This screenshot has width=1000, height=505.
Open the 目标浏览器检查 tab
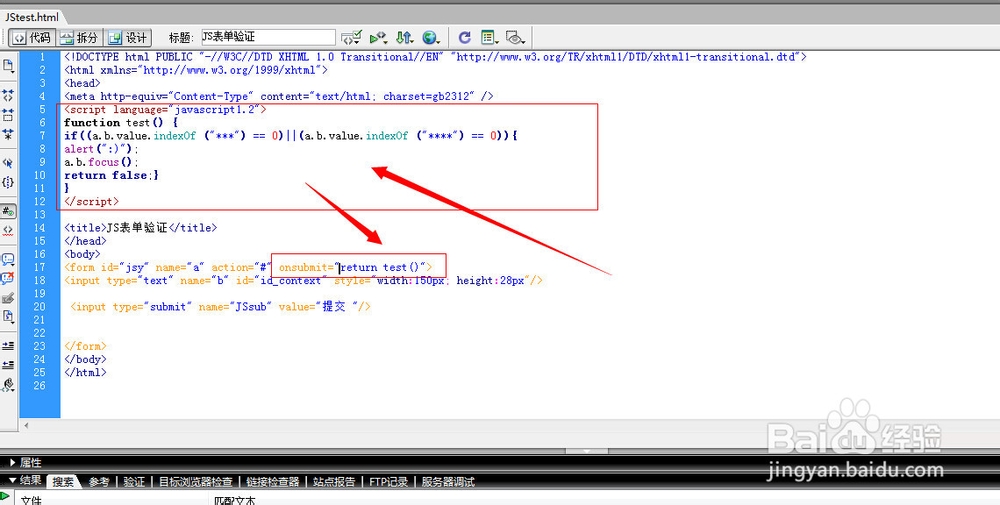pyautogui.click(x=196, y=482)
